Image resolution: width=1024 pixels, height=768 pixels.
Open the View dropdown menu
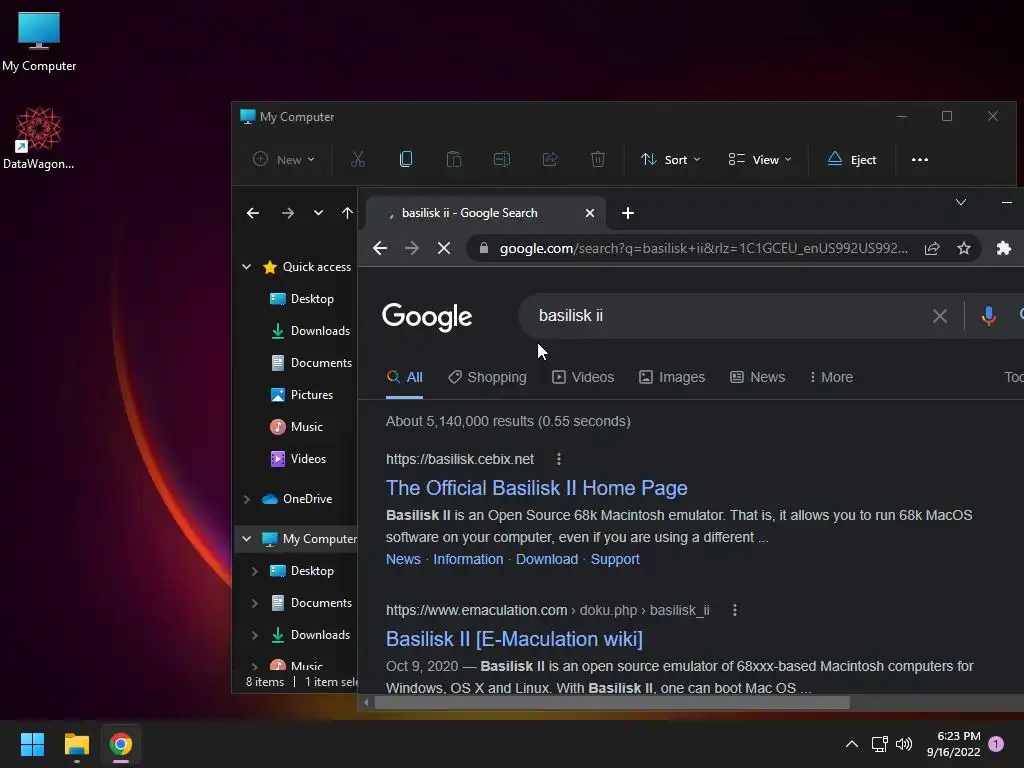760,159
